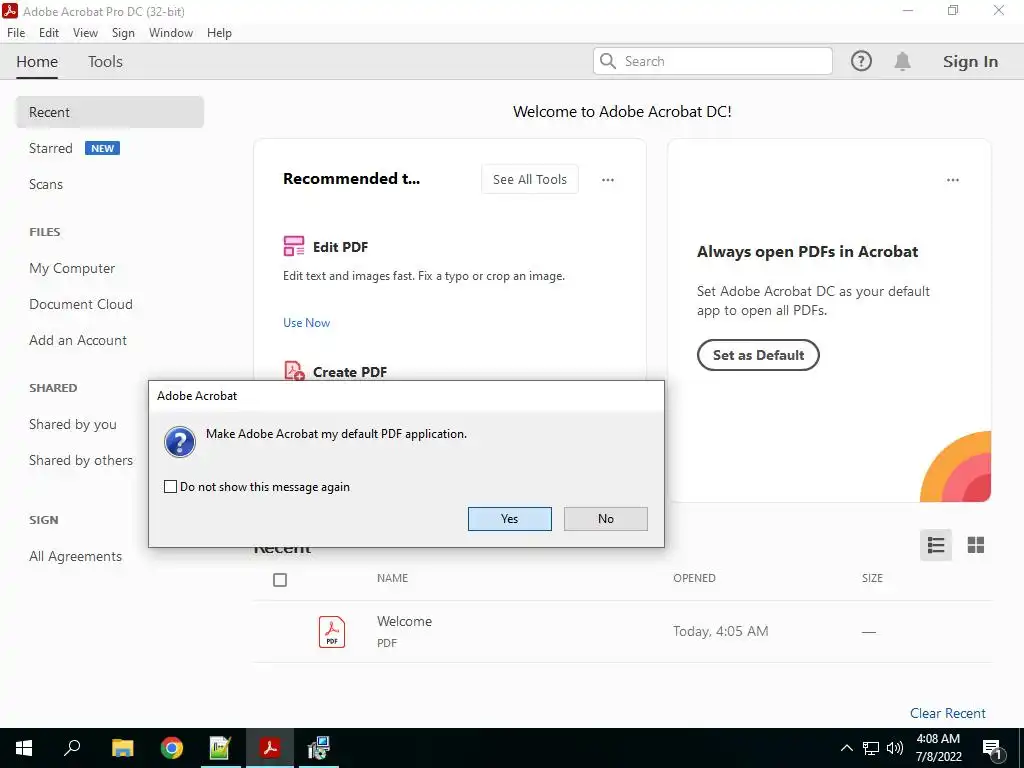
Task: Open the Window menu
Action: click(171, 33)
